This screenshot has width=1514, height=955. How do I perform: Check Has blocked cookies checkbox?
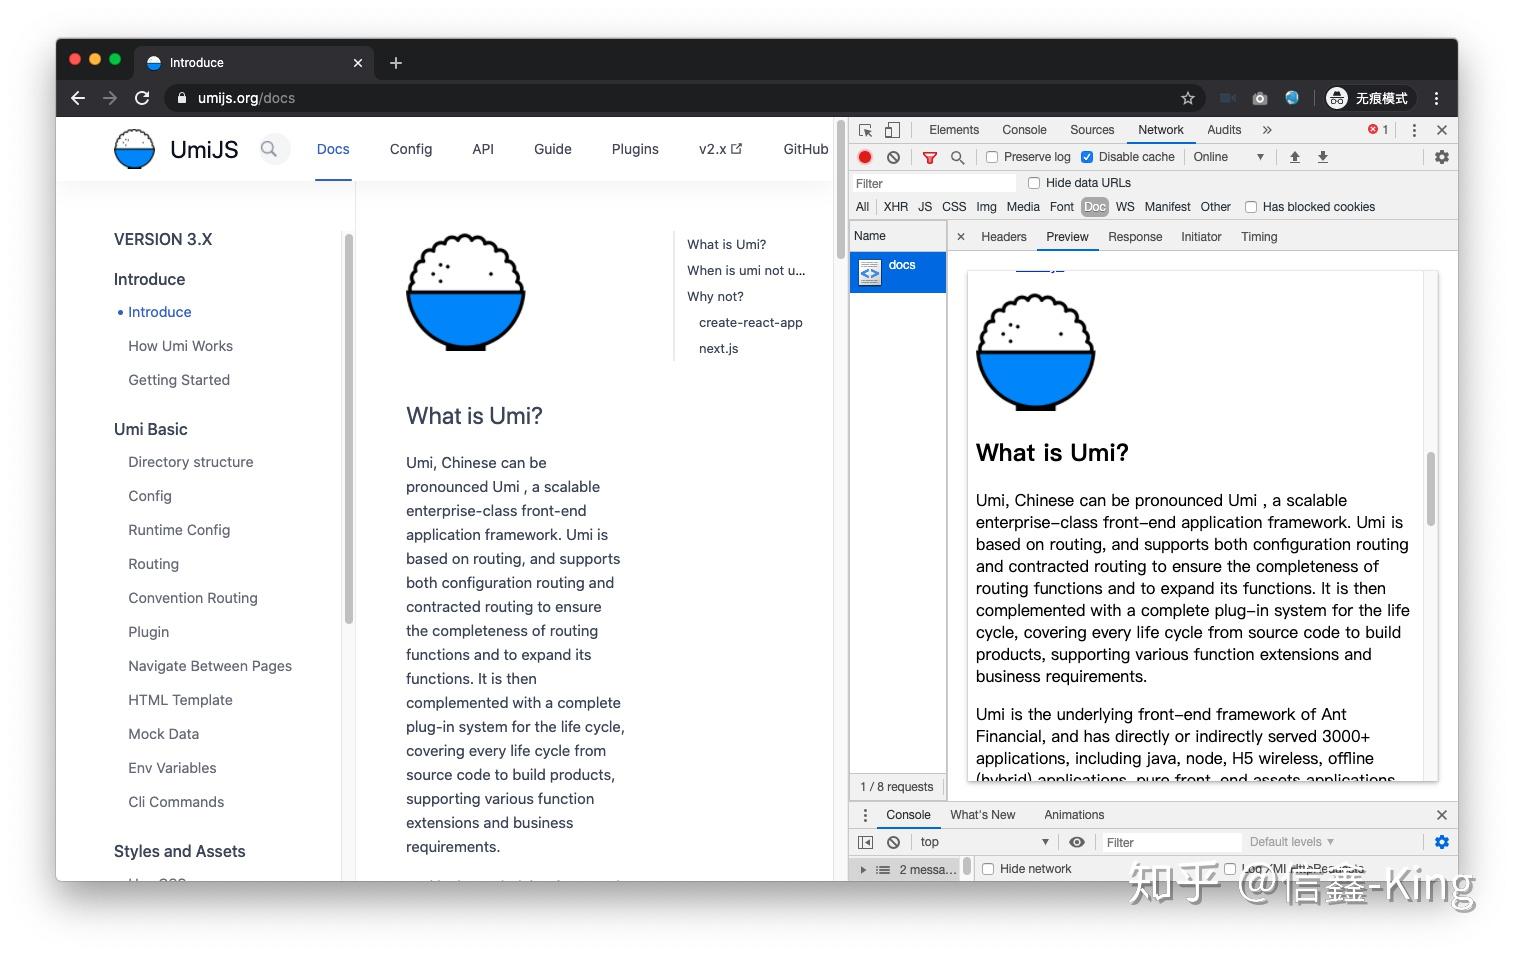point(1251,207)
